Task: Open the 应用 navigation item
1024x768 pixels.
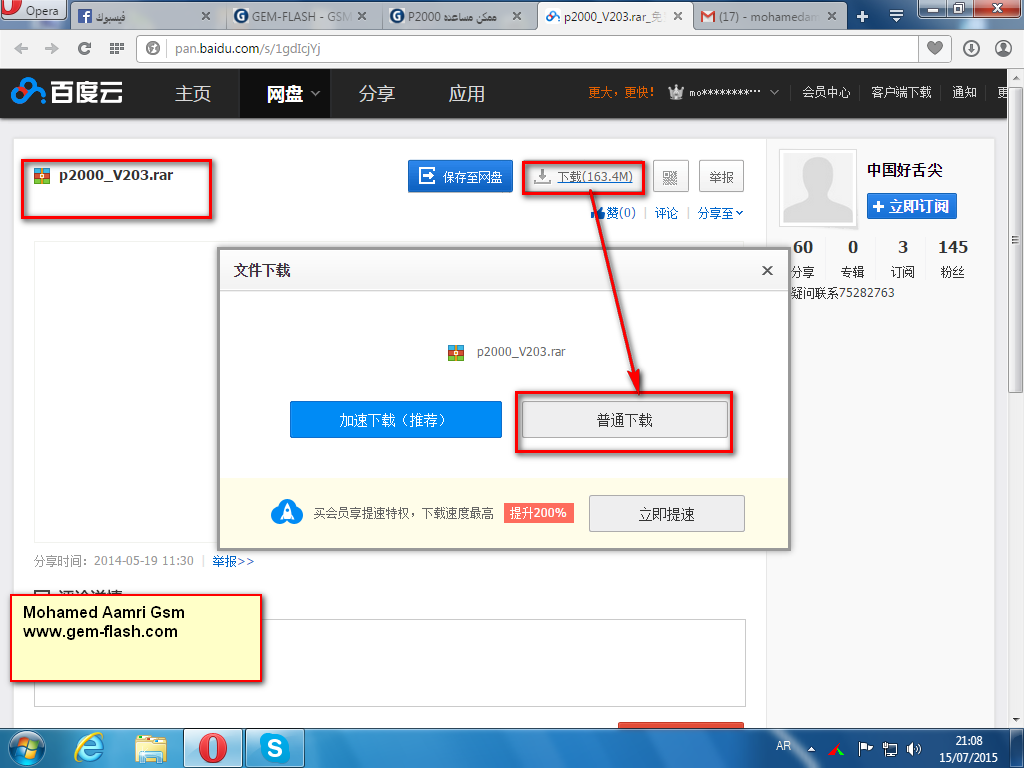Action: tap(467, 93)
